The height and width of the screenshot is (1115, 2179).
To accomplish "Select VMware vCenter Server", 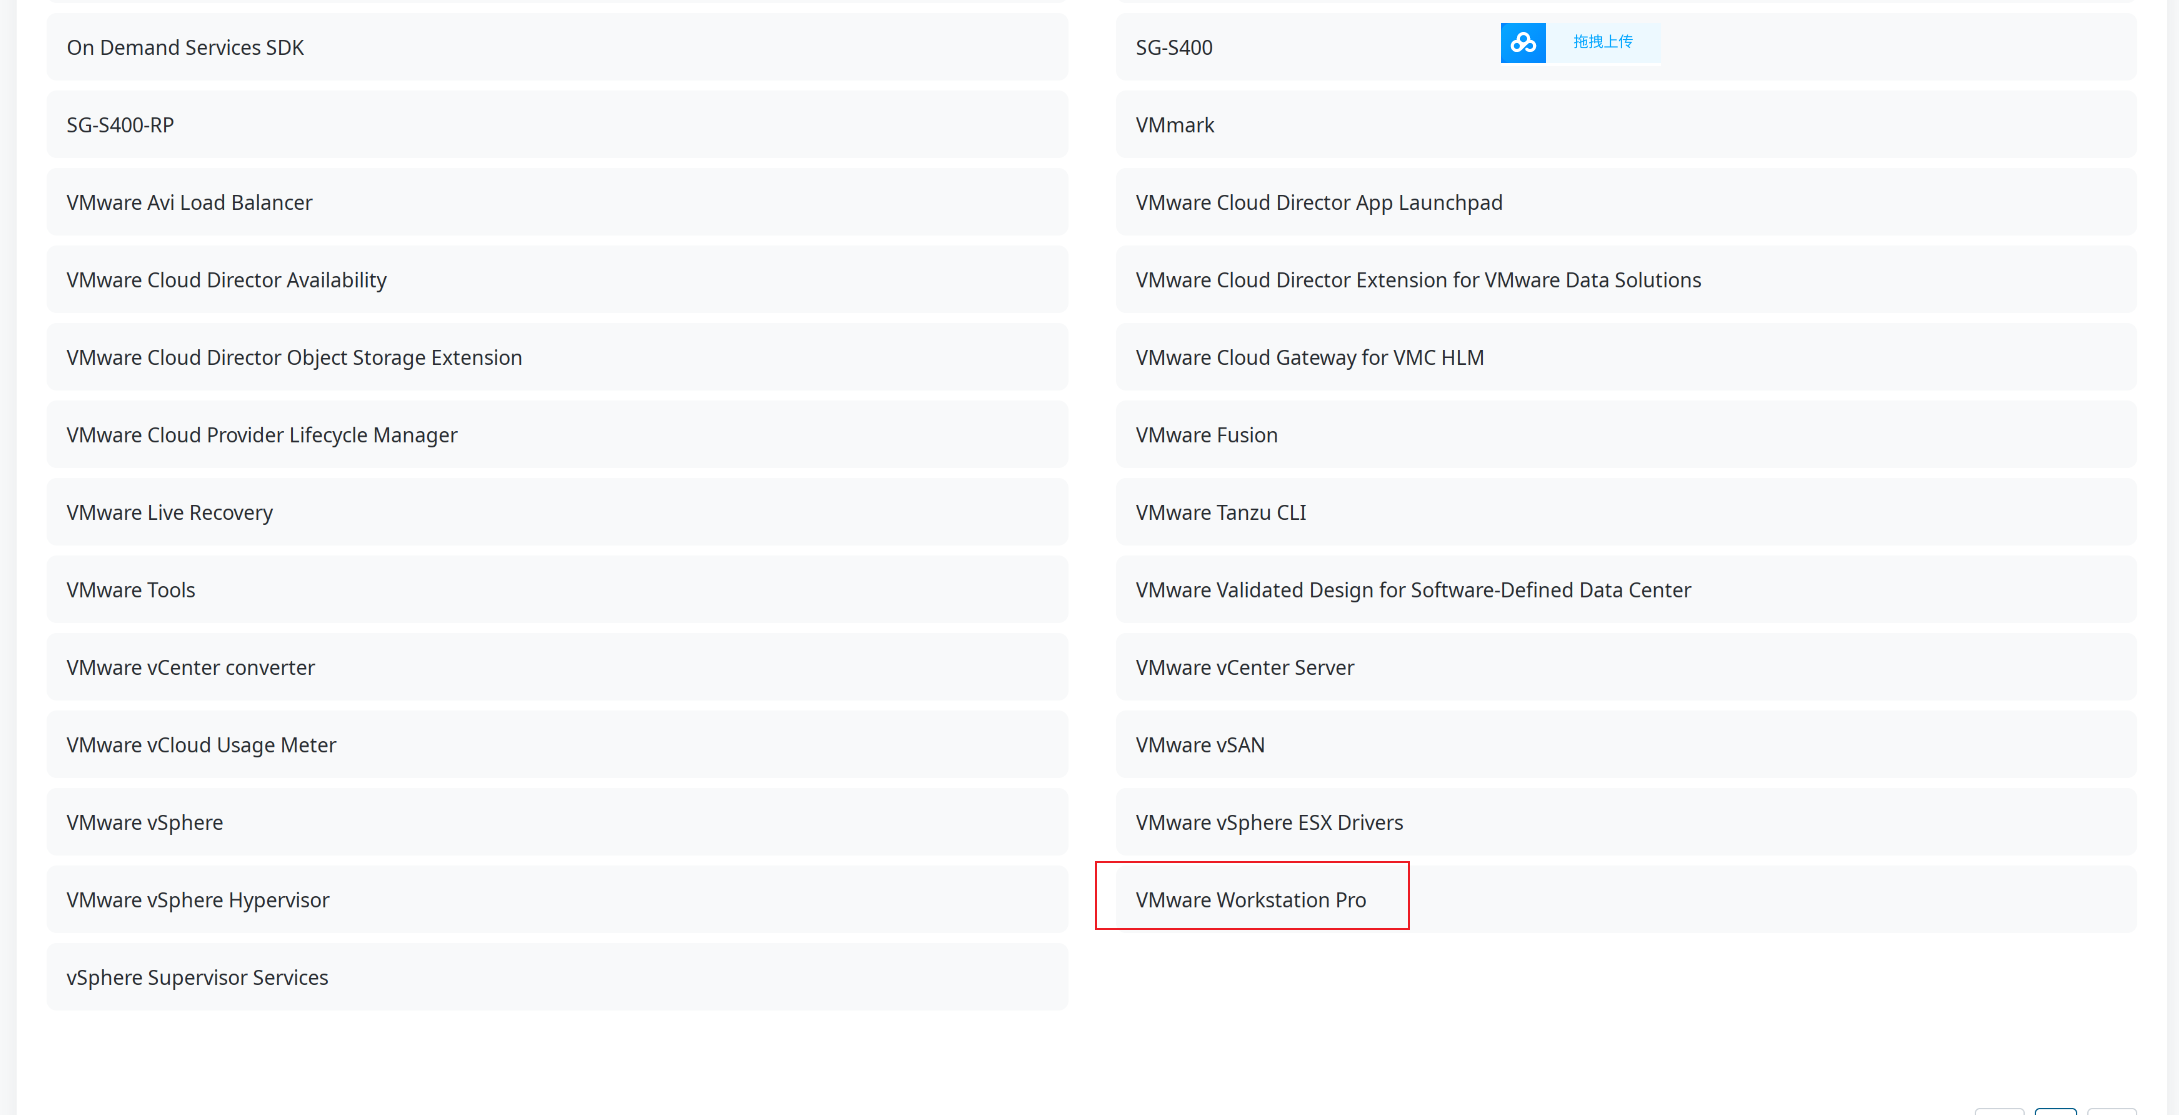I will point(1244,667).
